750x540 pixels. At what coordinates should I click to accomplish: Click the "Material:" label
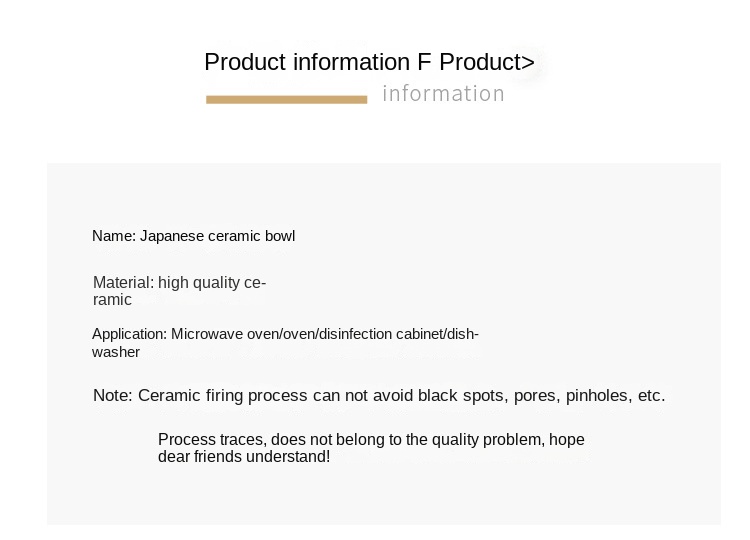click(123, 283)
